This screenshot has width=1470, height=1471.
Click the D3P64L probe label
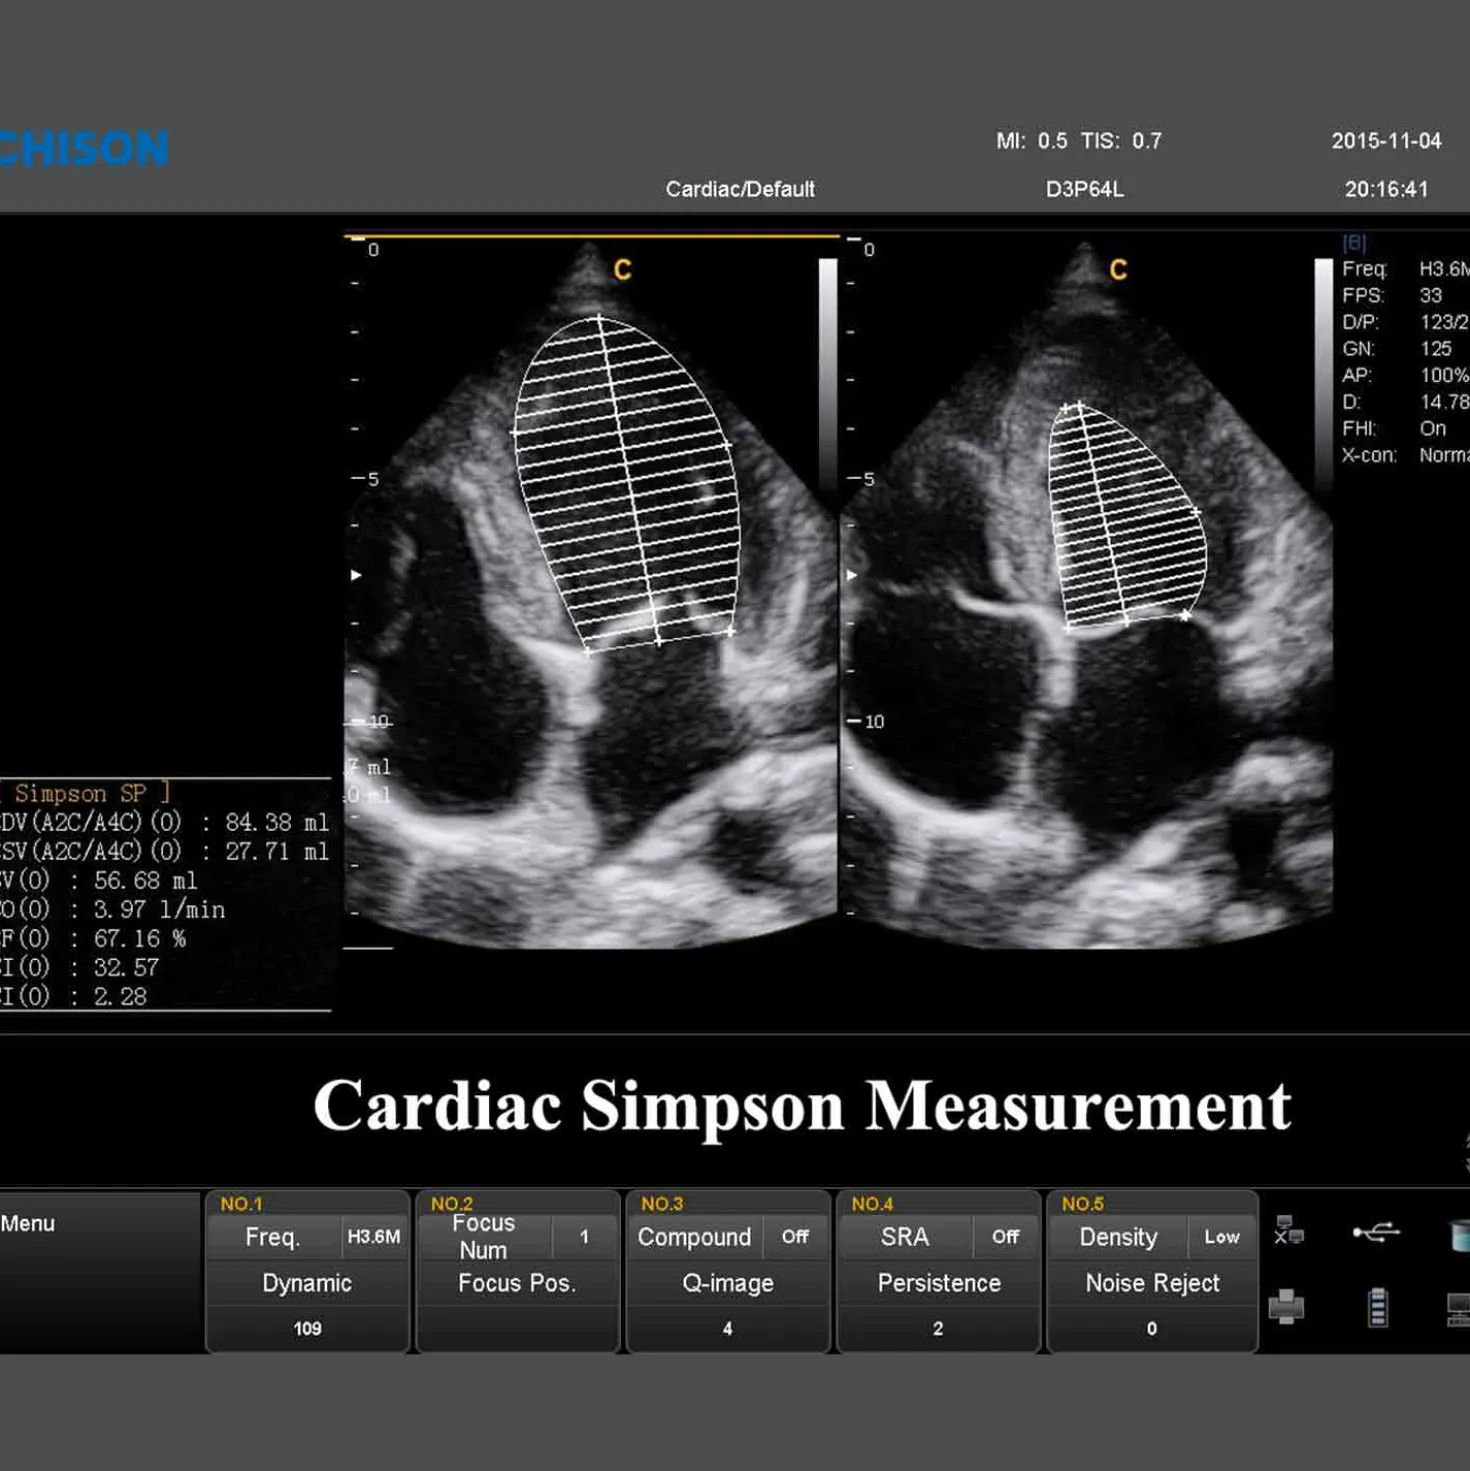[1085, 189]
